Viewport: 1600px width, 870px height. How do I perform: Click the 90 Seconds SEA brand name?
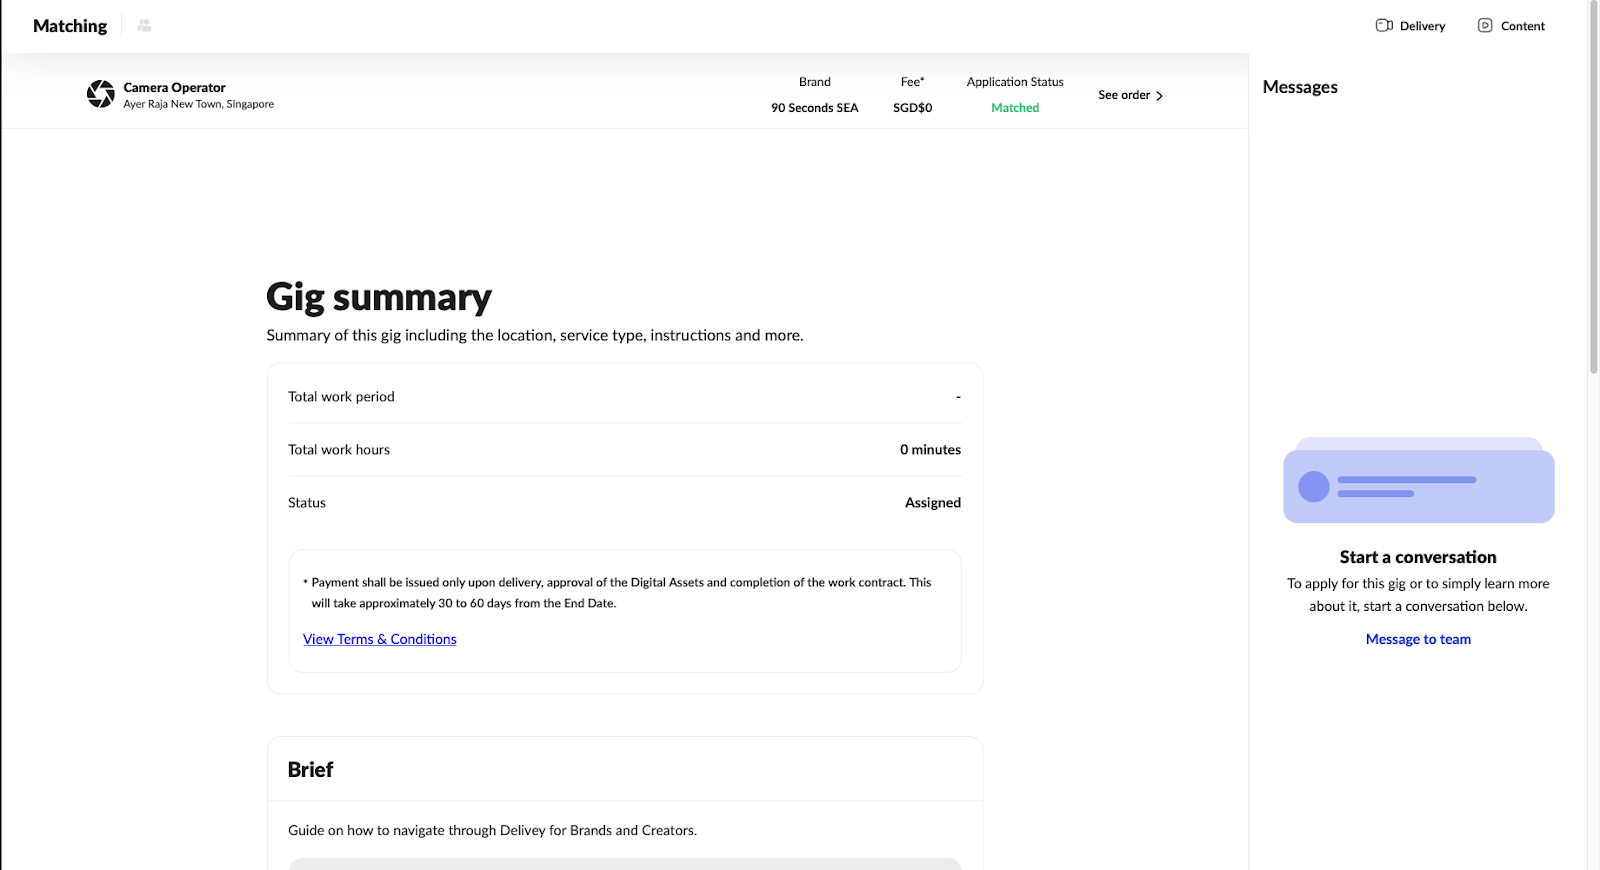pos(814,108)
